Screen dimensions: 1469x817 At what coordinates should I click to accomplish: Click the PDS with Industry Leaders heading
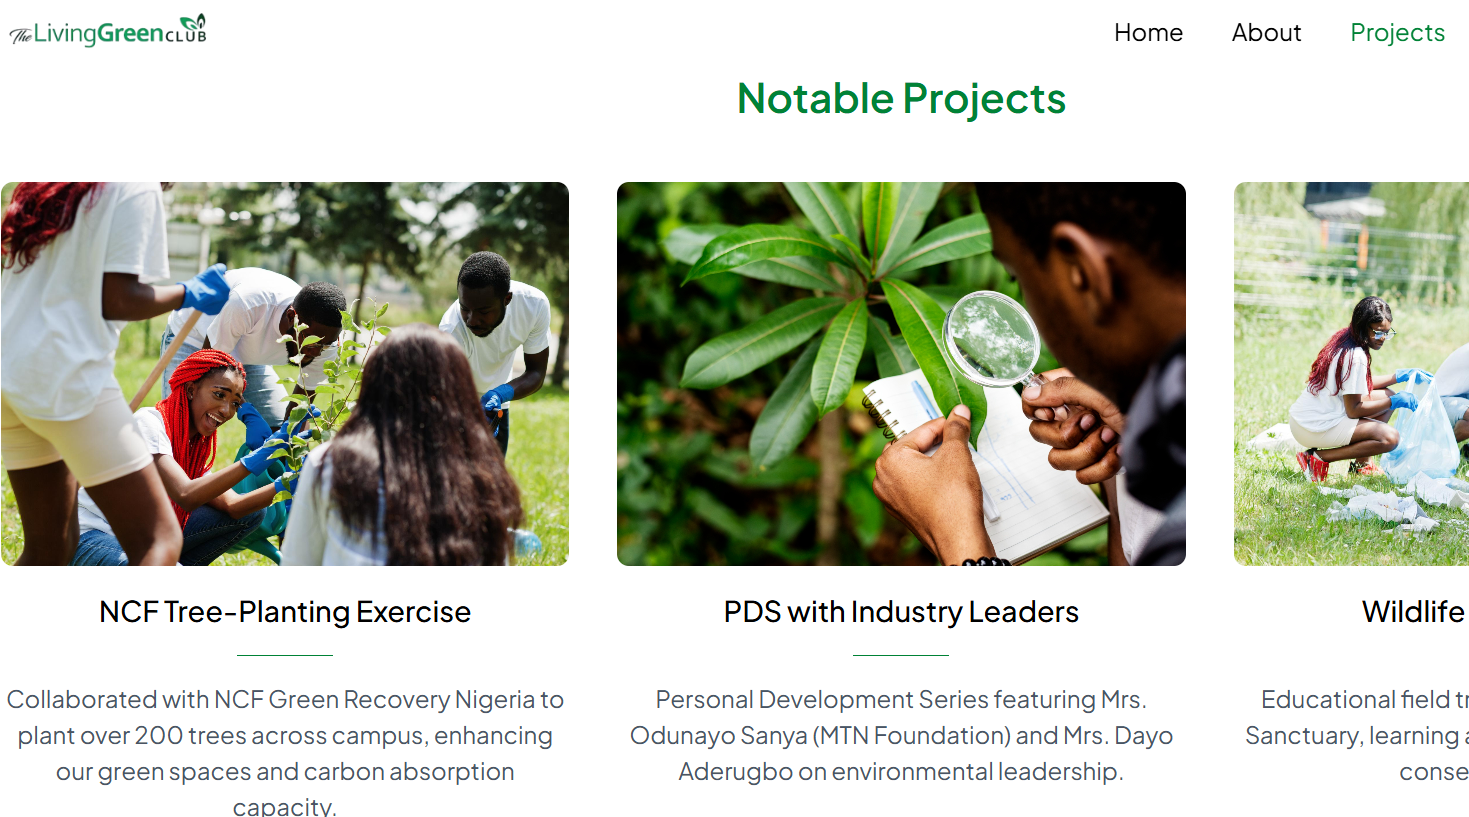coord(901,612)
